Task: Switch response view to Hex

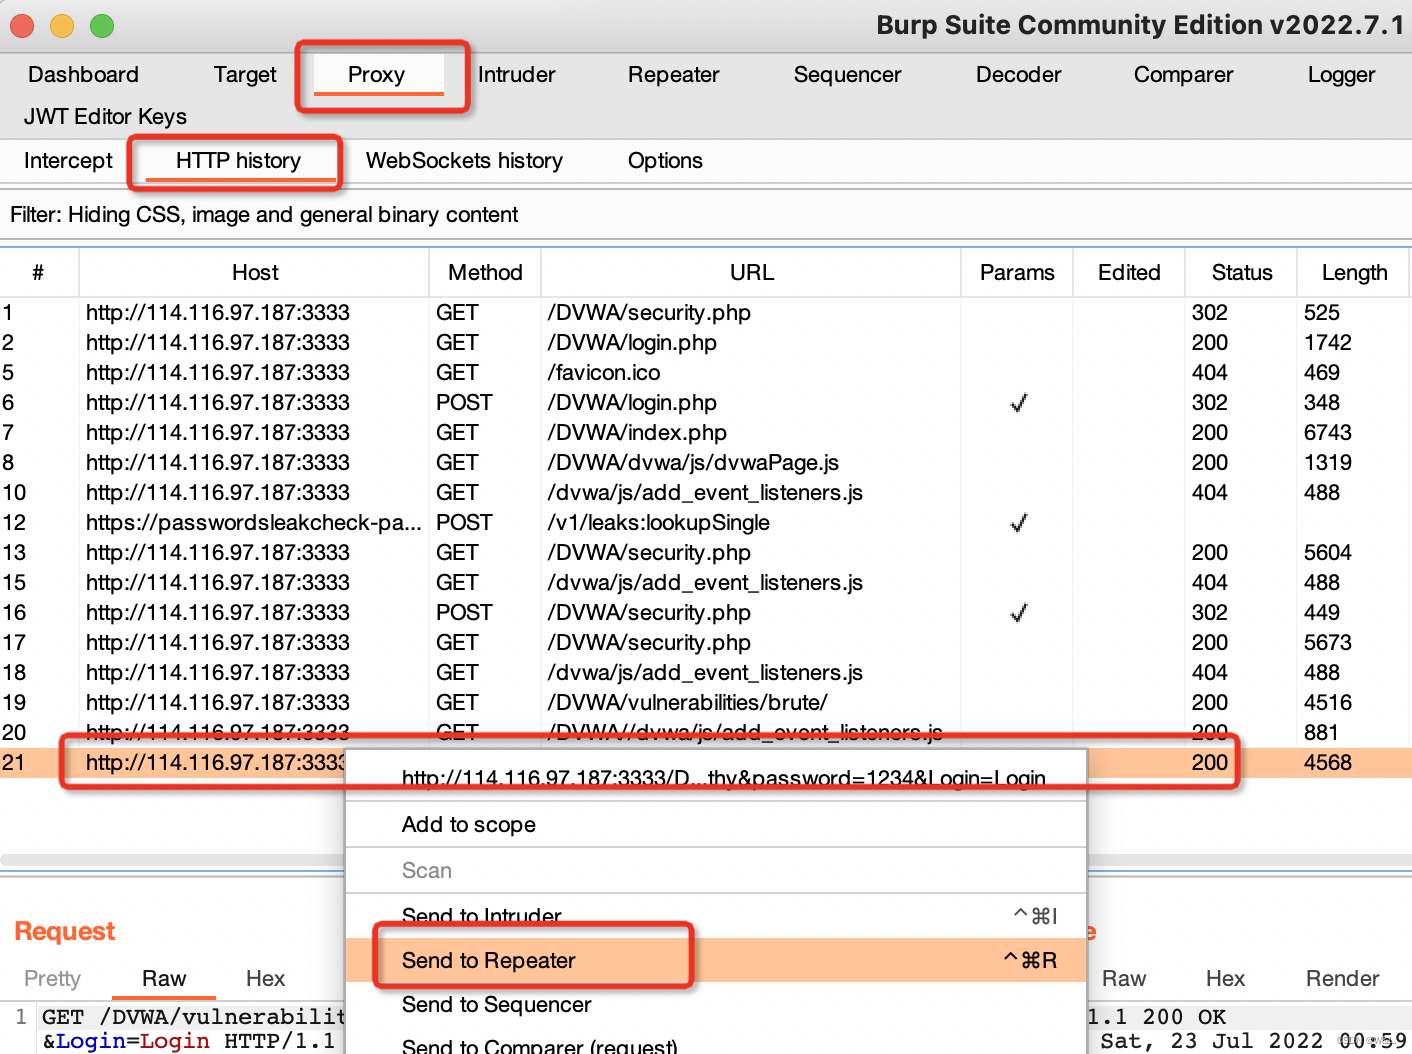Action: coord(1225,979)
